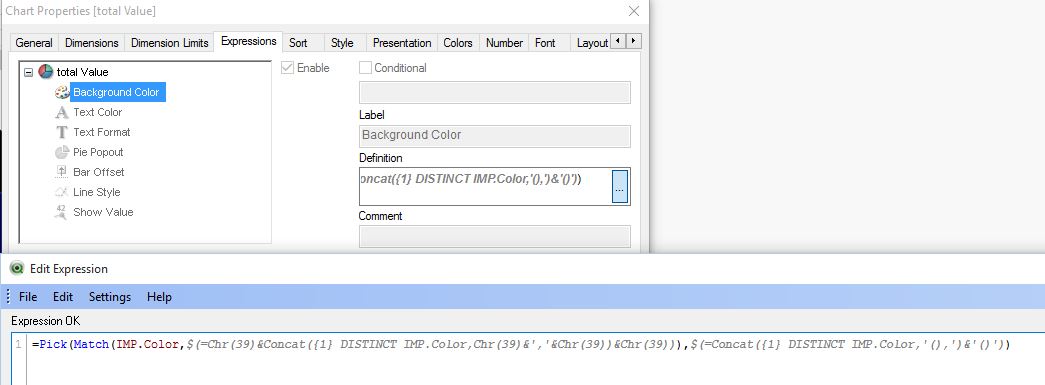Click the Conditional expression input field

[495, 93]
